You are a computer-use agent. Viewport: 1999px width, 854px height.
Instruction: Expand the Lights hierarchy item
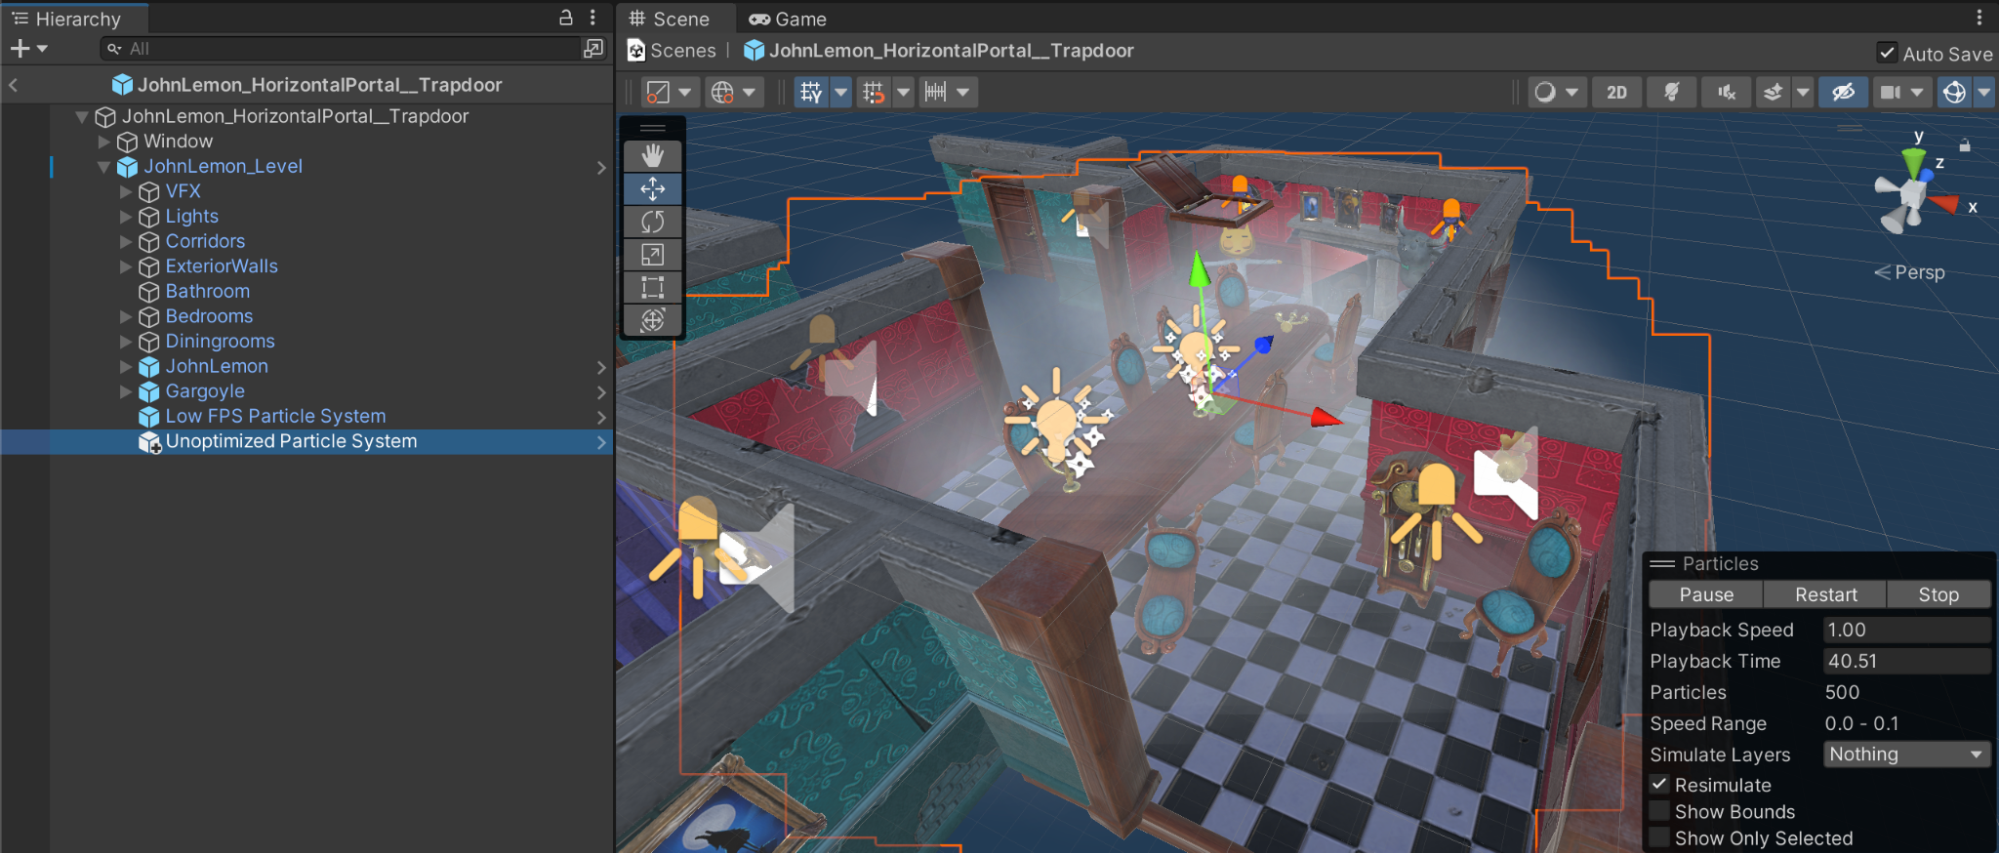[126, 216]
